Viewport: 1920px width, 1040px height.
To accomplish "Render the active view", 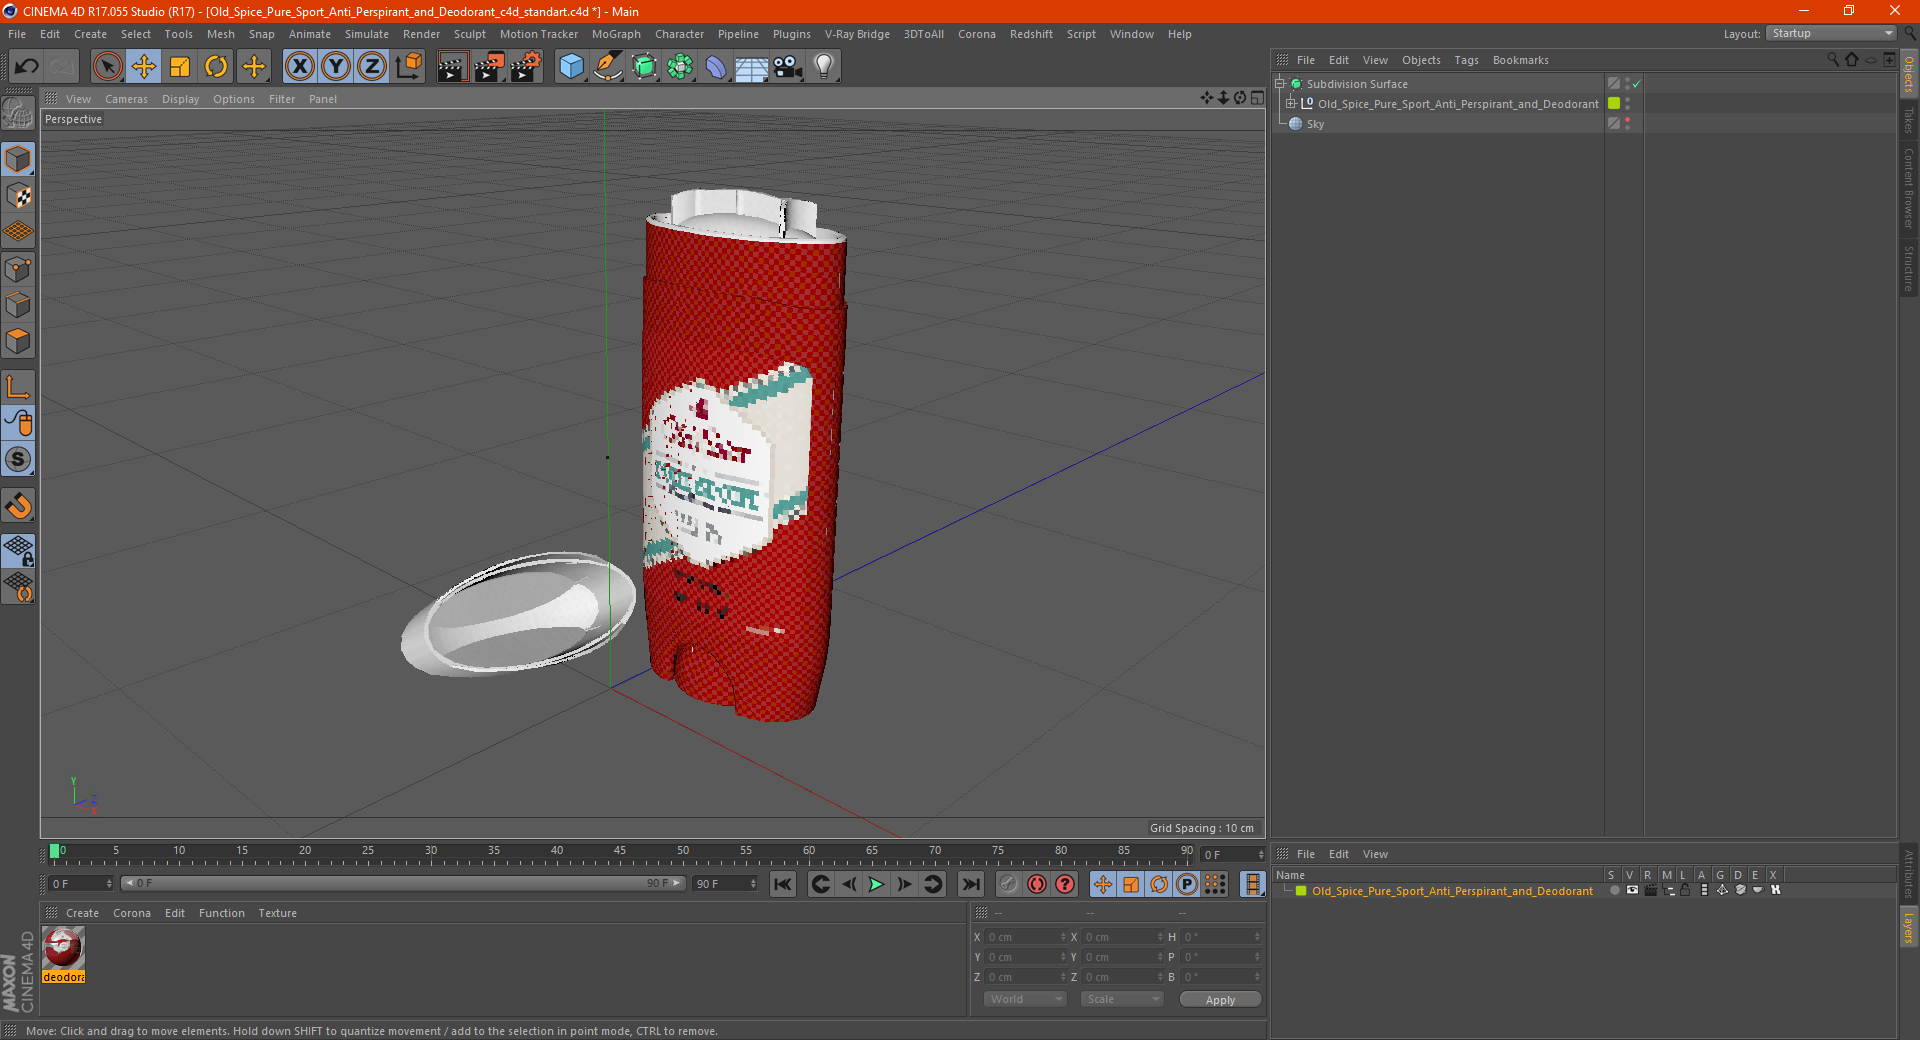I will pos(452,67).
